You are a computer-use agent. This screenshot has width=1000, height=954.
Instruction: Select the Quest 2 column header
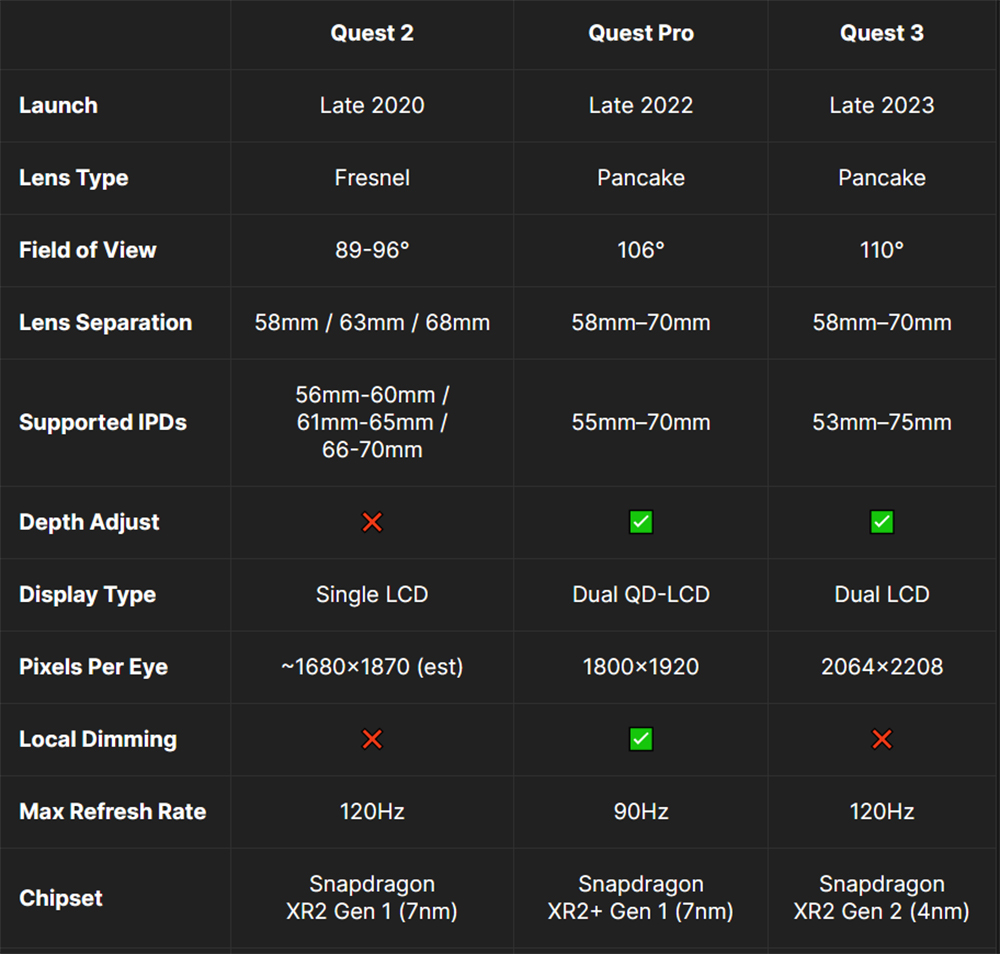(372, 33)
